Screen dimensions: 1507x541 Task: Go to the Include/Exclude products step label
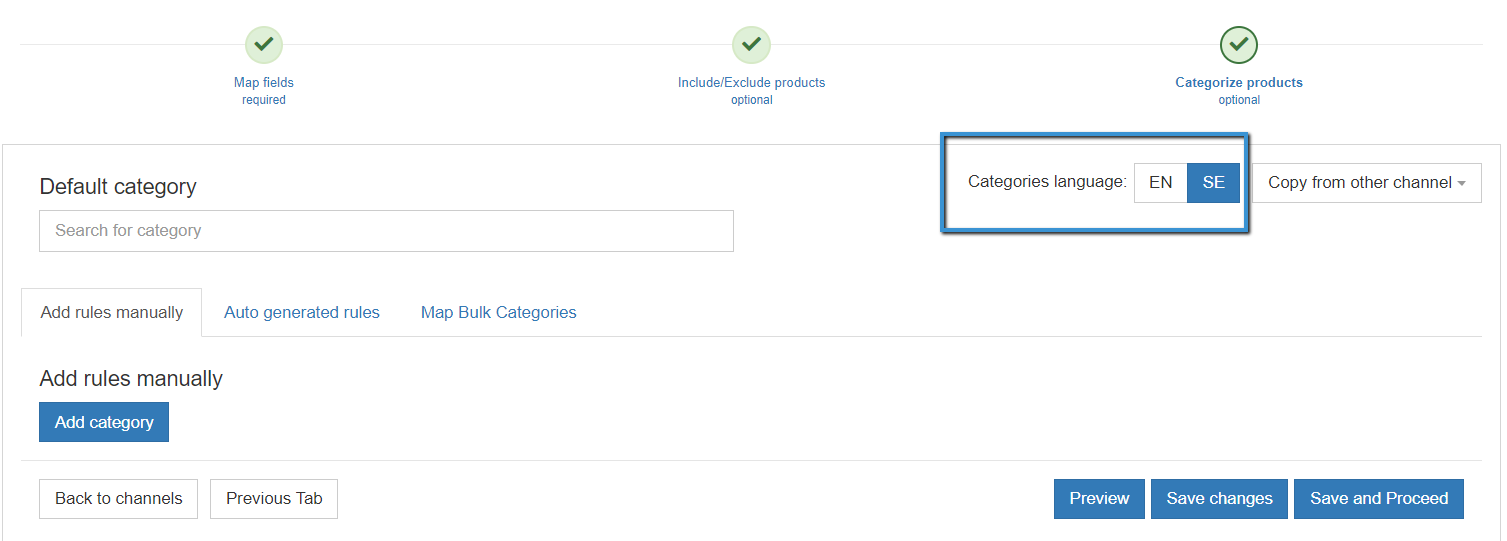[751, 83]
